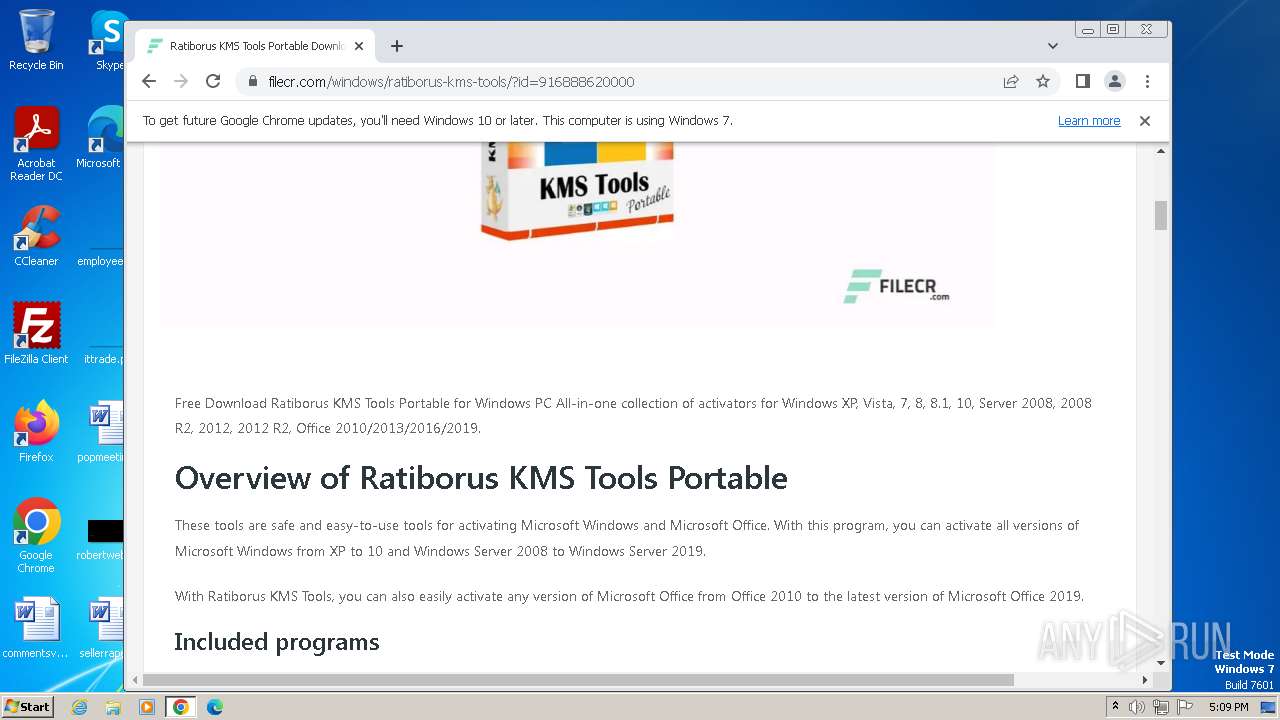Click the FILECR.com logo on the image

(x=896, y=286)
